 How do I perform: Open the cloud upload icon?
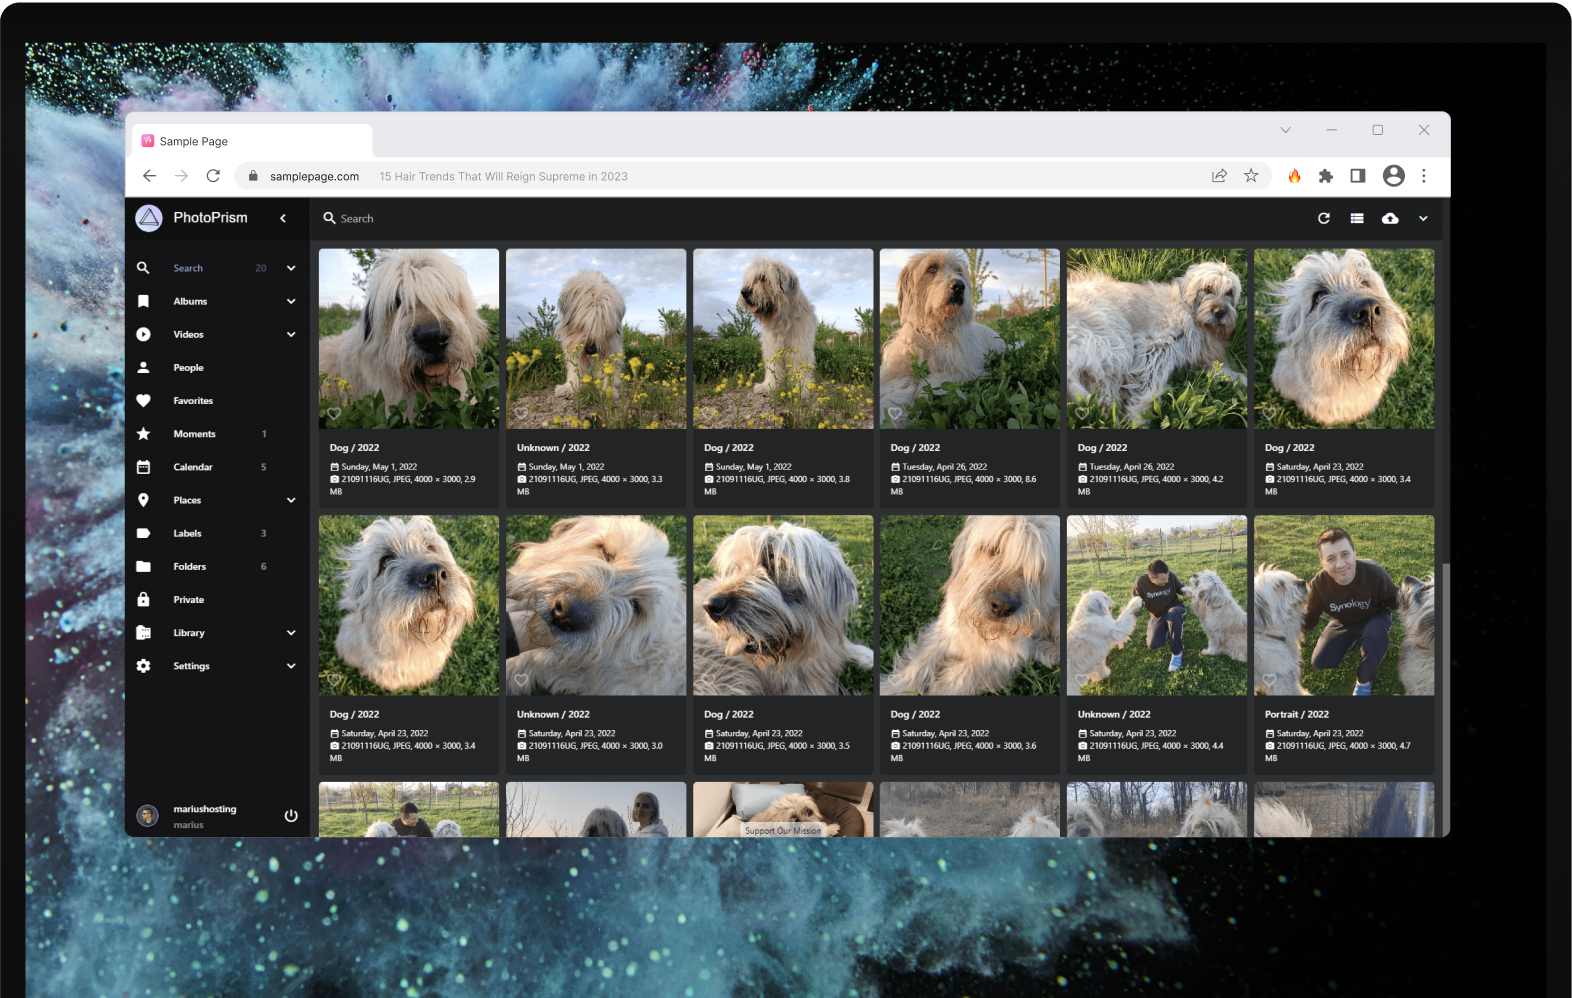1390,218
